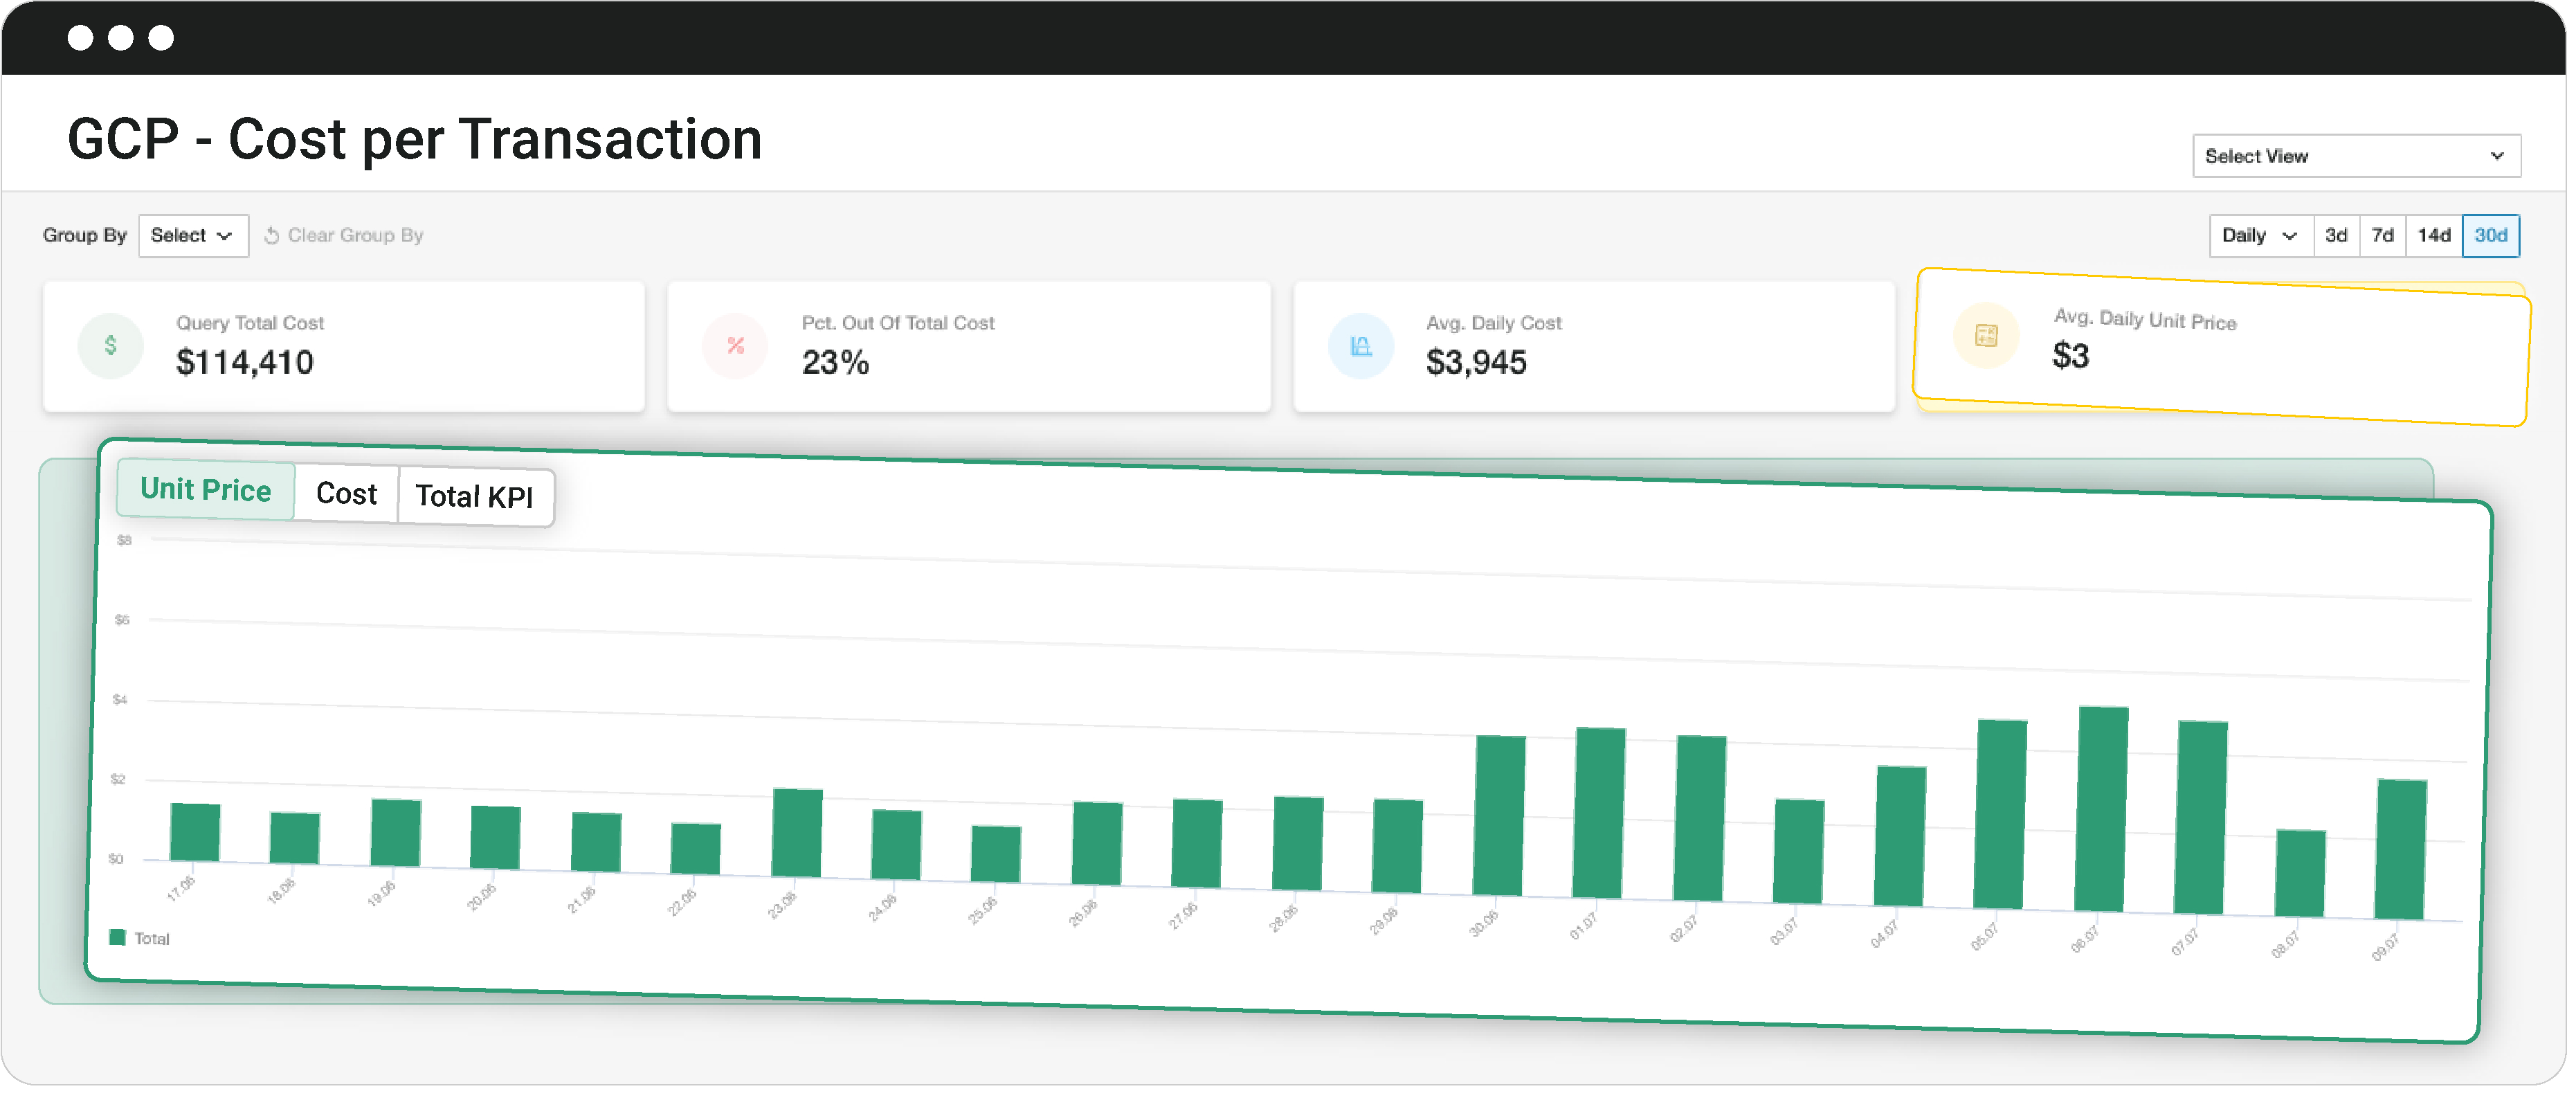Click the Group By label
Viewport: 2576px width, 1100px height.
click(85, 236)
